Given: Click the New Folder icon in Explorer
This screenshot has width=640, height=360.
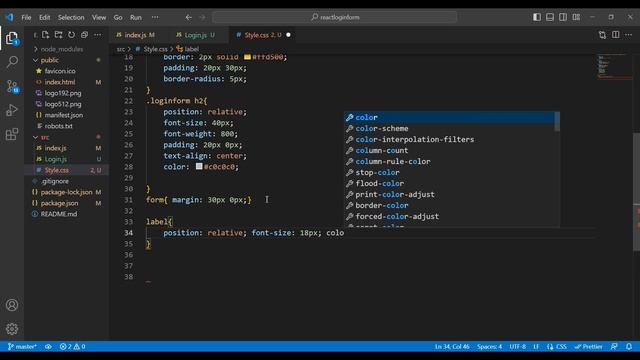Looking at the screenshot, I should tap(58, 35).
